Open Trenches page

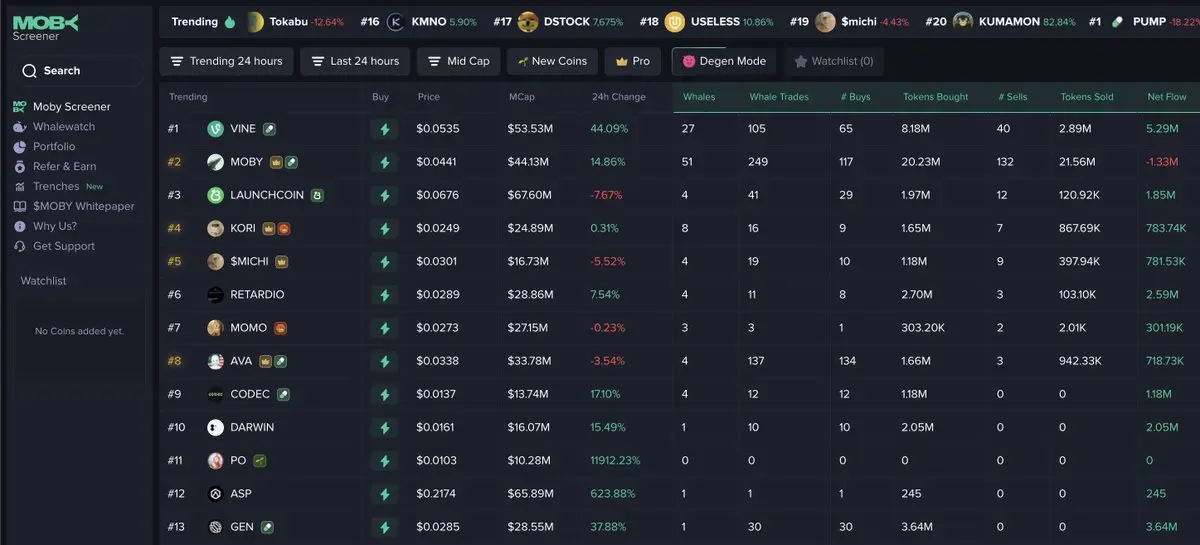point(56,186)
